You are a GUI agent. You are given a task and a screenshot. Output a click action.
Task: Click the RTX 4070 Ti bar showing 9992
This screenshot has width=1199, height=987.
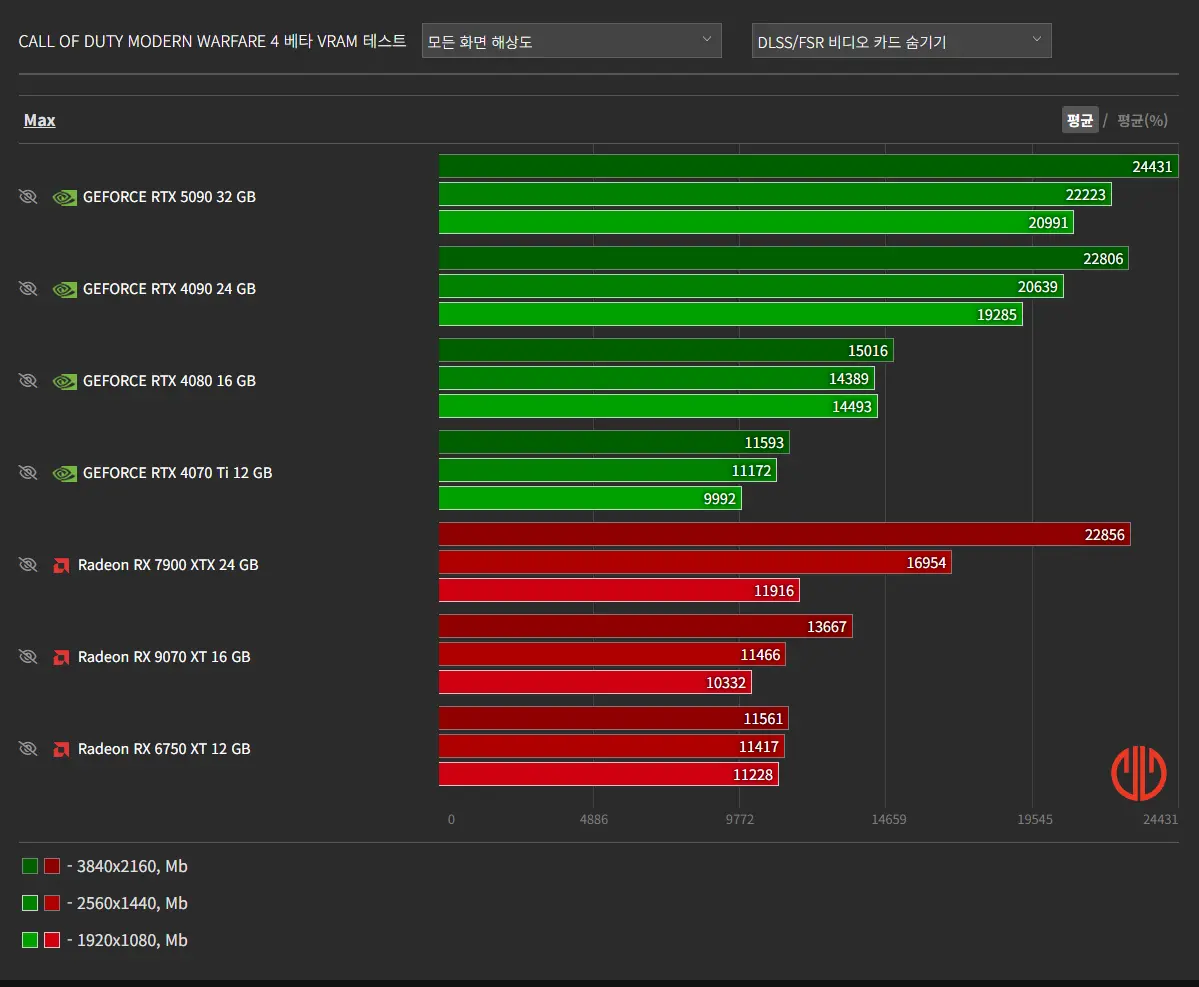pos(590,498)
